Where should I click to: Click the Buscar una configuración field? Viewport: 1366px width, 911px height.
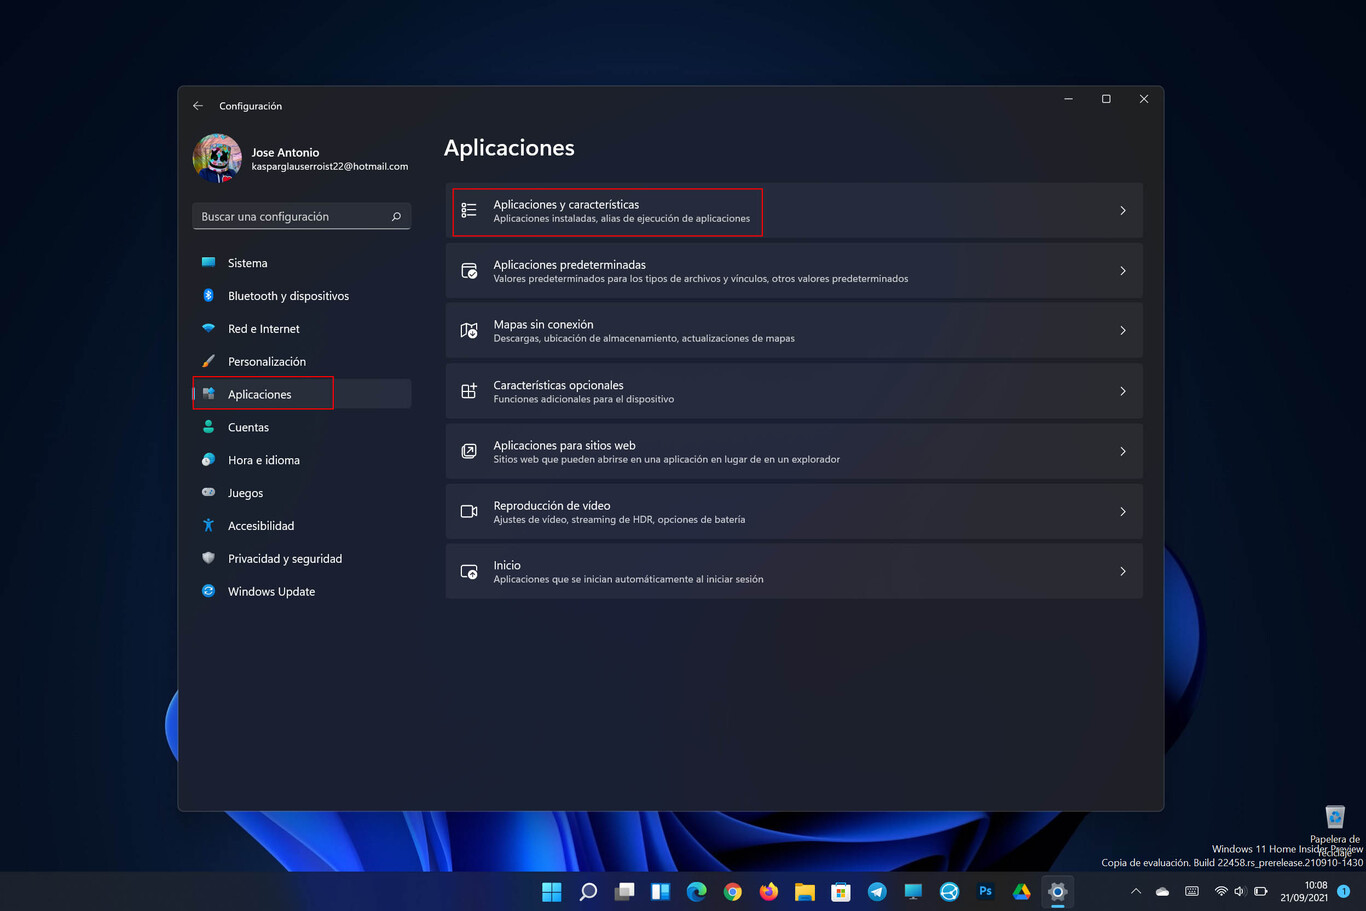(290, 217)
